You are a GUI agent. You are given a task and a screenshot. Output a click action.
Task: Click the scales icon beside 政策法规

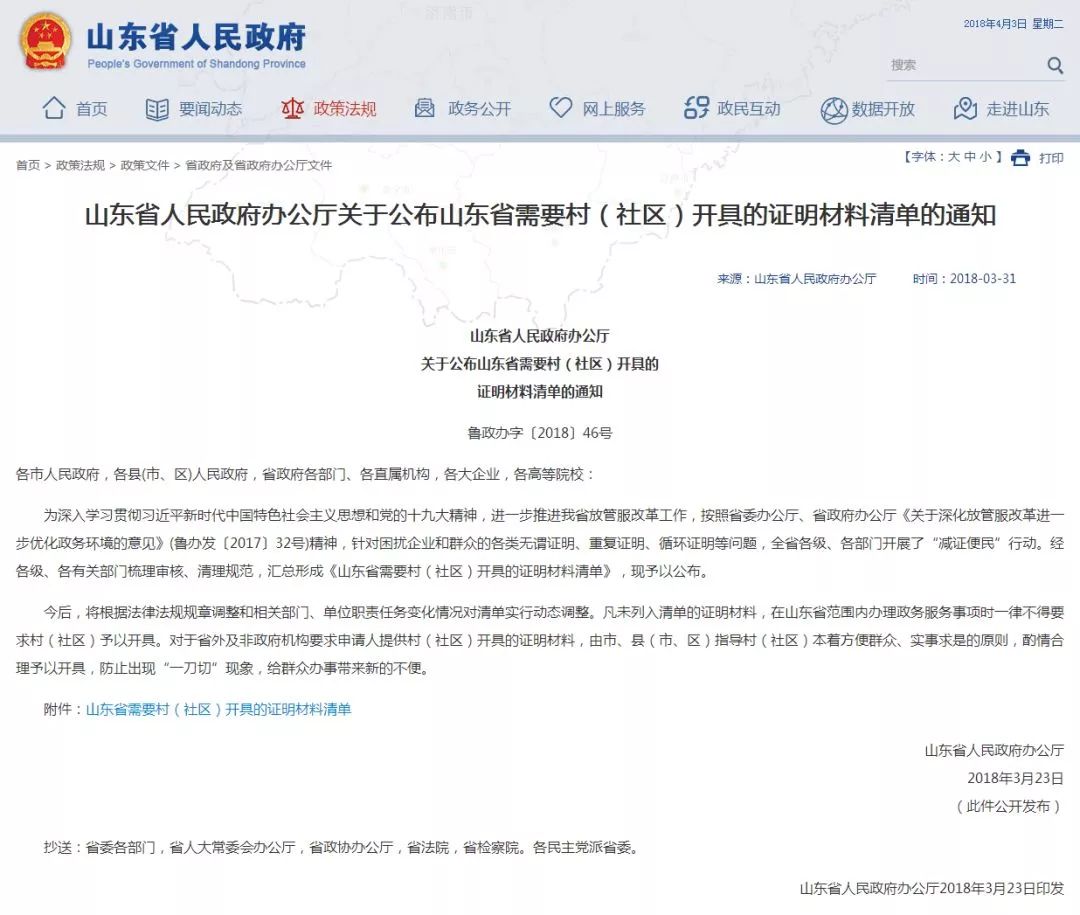coord(294,108)
